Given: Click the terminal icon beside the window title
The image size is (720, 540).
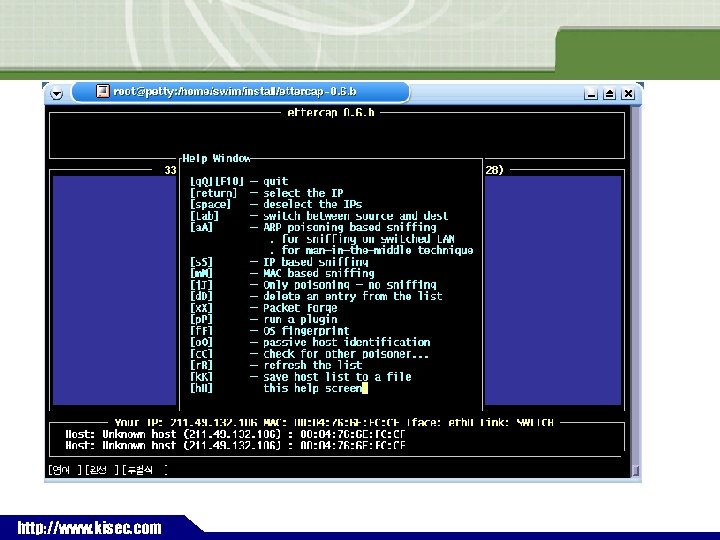Looking at the screenshot, I should click(x=102, y=91).
